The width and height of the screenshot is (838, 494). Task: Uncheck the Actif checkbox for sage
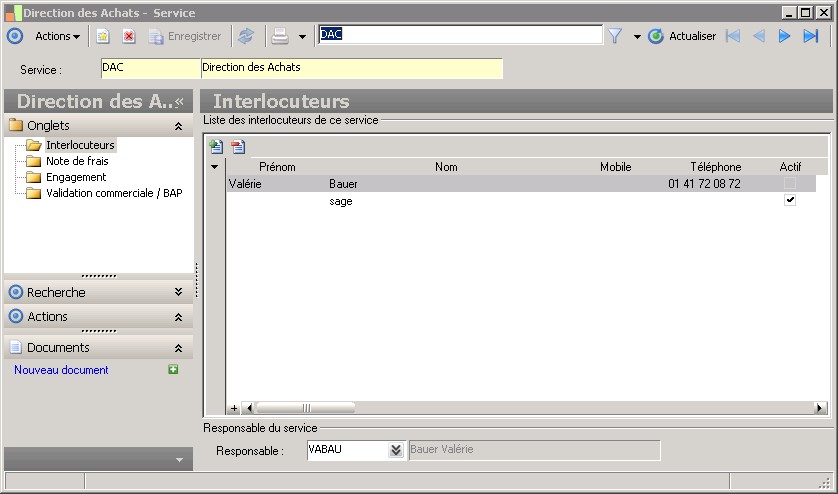coord(789,200)
